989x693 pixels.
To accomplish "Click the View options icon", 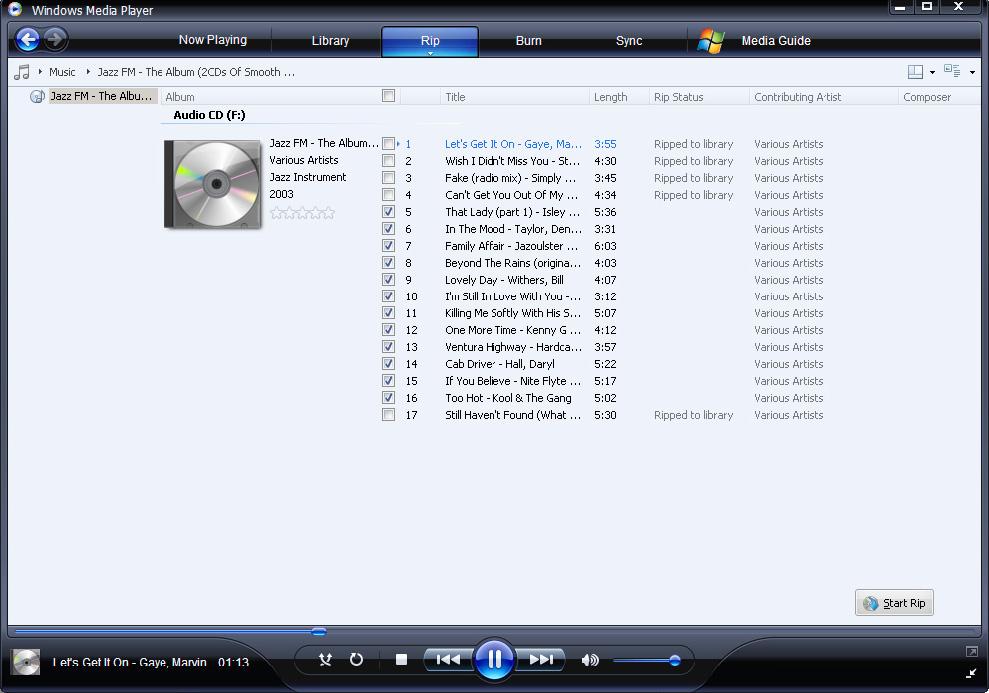I will point(952,71).
